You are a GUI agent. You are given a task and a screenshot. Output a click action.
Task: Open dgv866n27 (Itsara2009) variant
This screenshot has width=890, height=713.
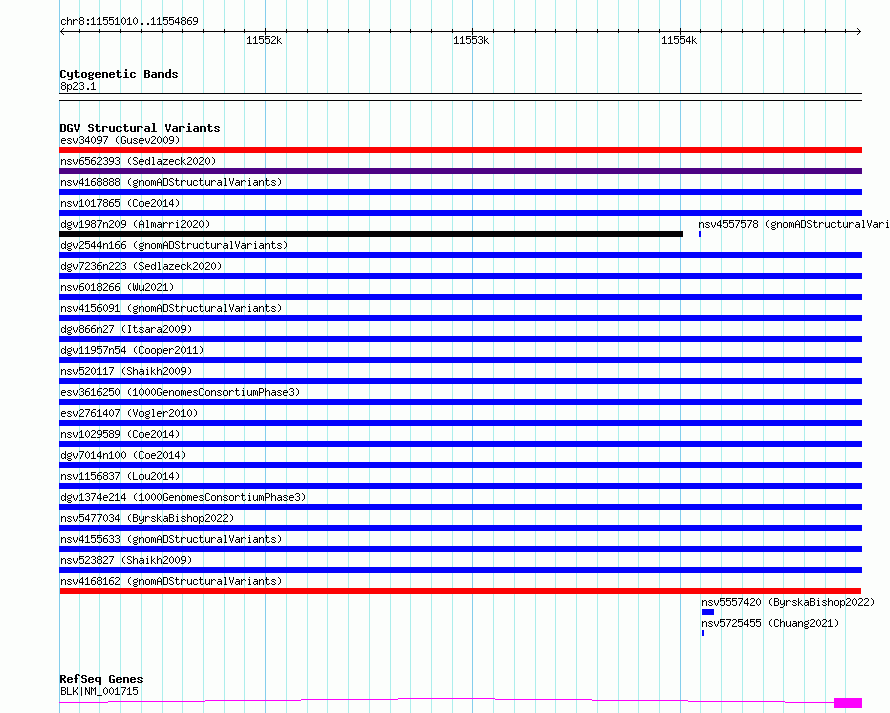click(x=126, y=329)
